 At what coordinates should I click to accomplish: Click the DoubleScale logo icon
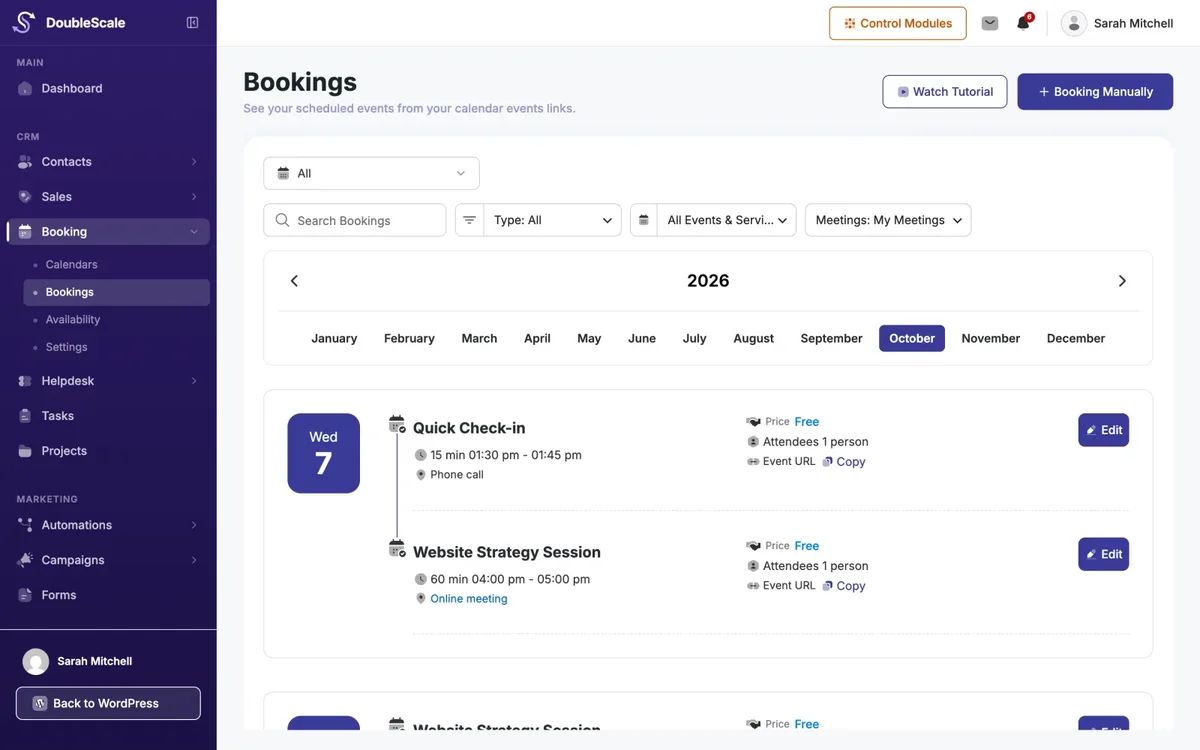tap(24, 22)
